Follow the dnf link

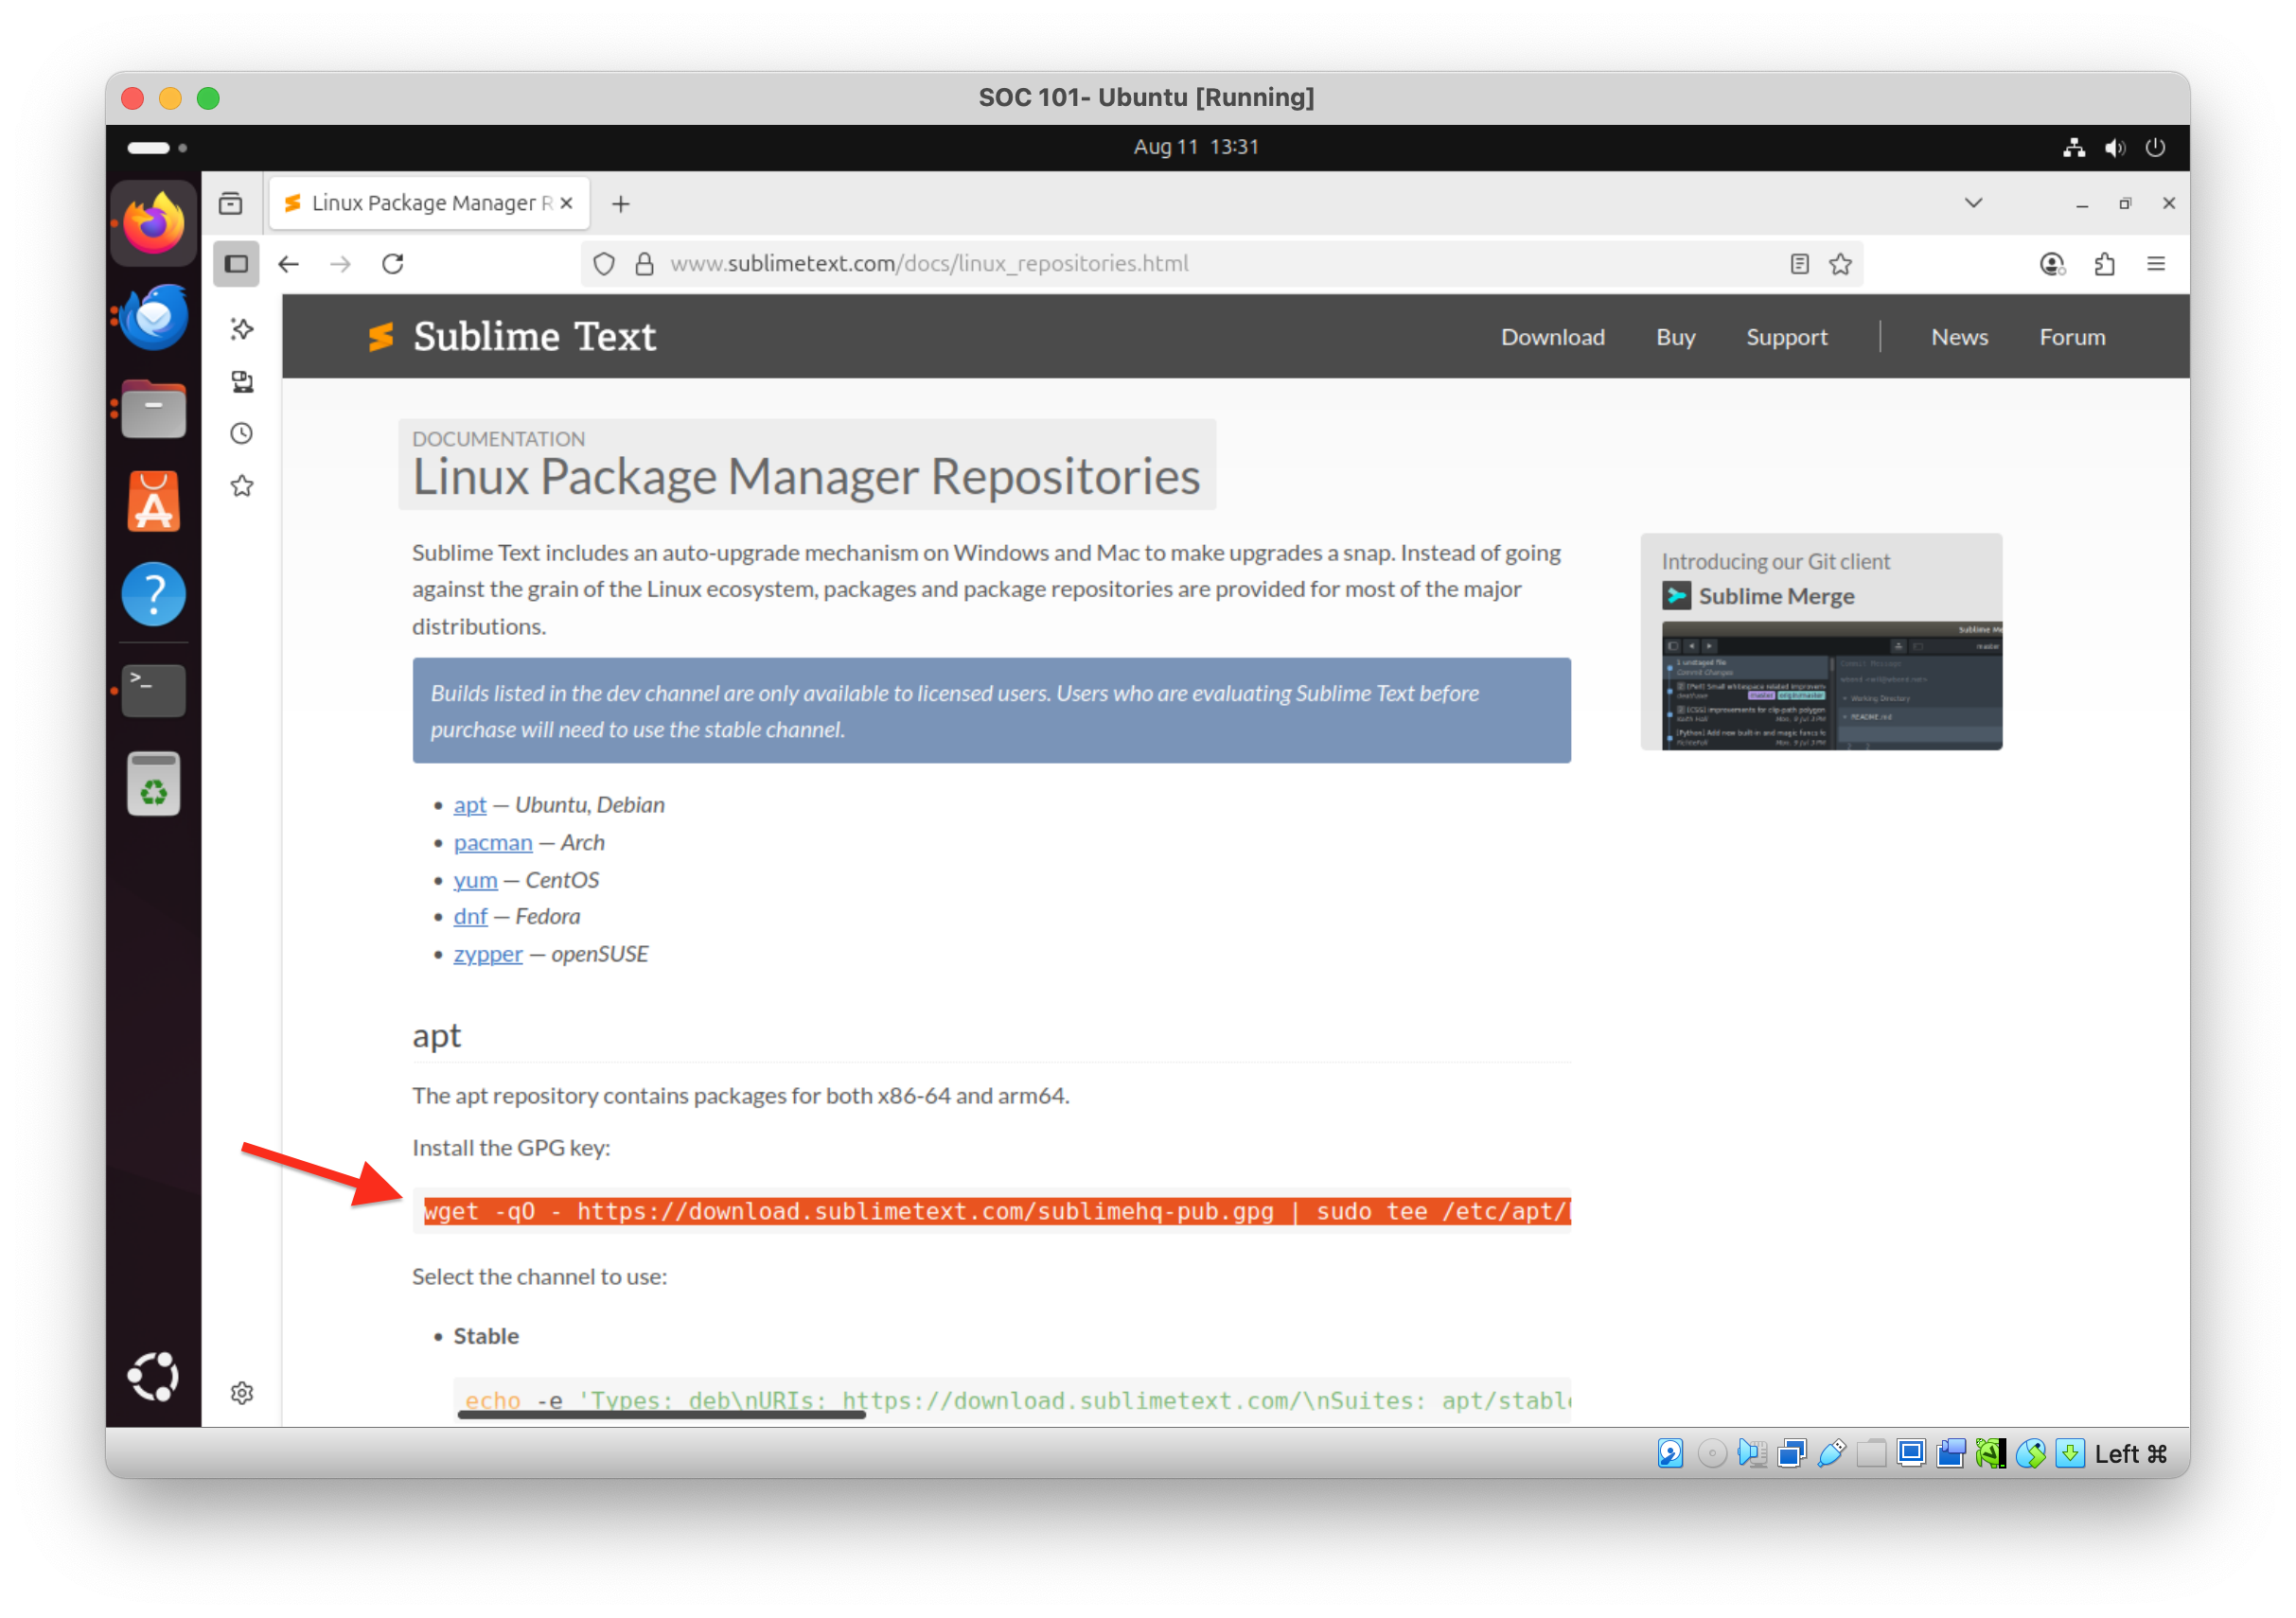(x=470, y=917)
